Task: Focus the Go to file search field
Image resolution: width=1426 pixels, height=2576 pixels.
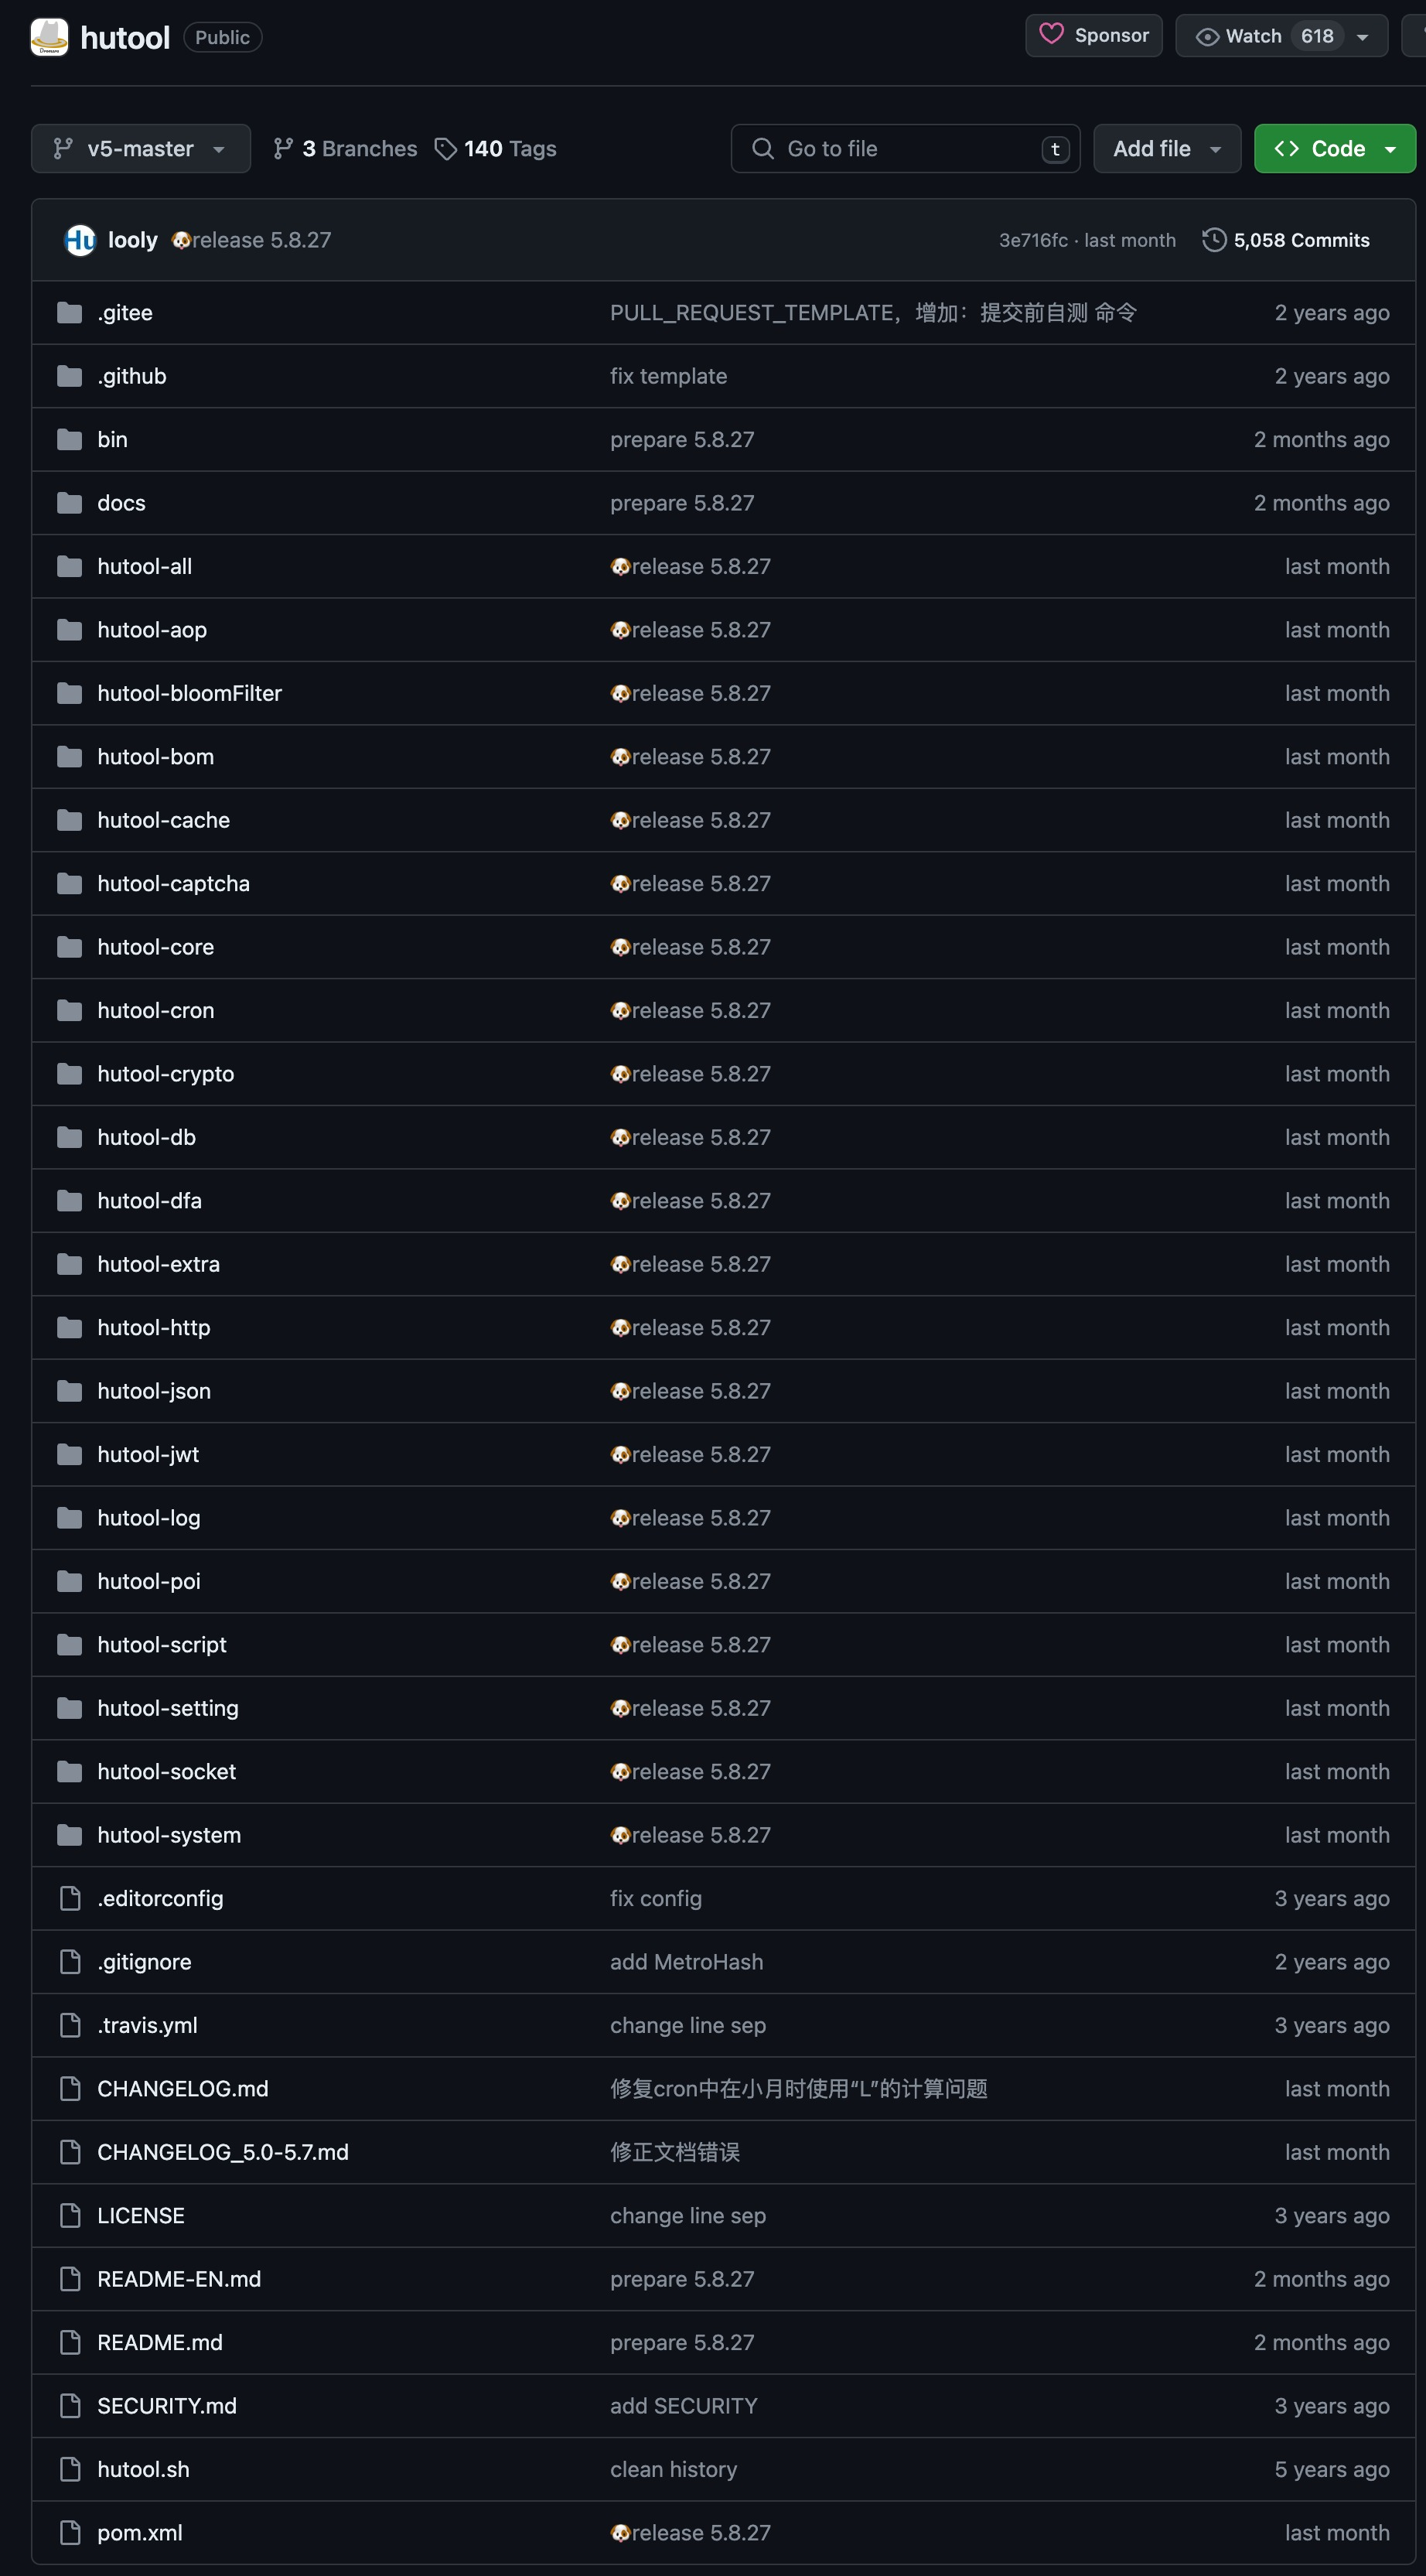Action: coord(905,149)
